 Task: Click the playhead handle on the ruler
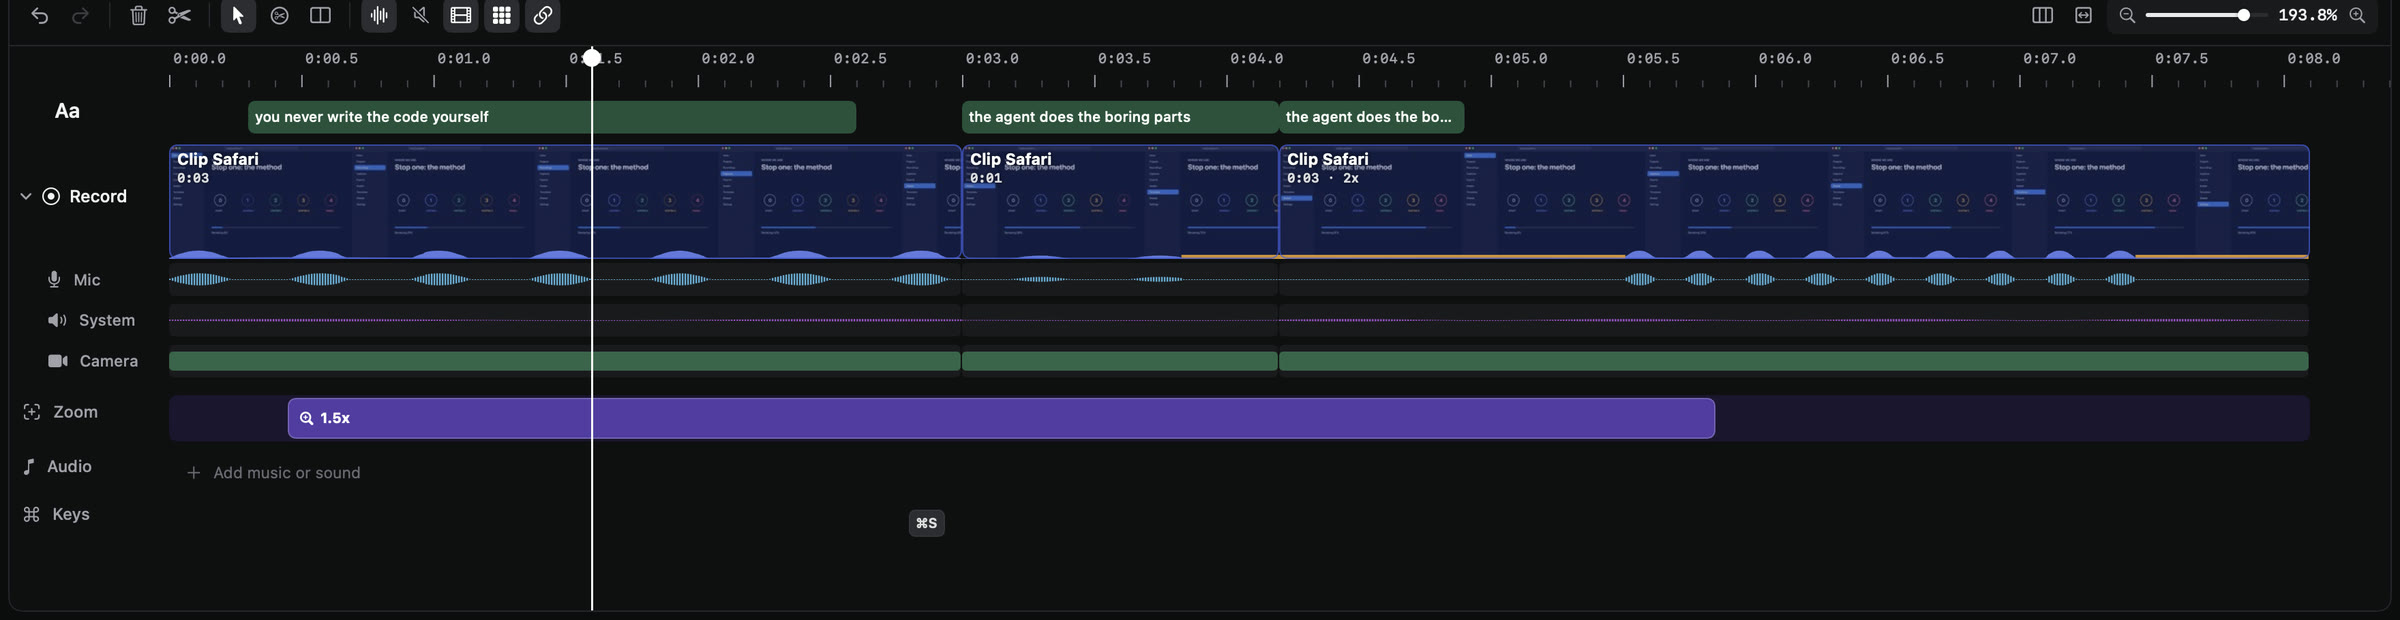click(592, 58)
